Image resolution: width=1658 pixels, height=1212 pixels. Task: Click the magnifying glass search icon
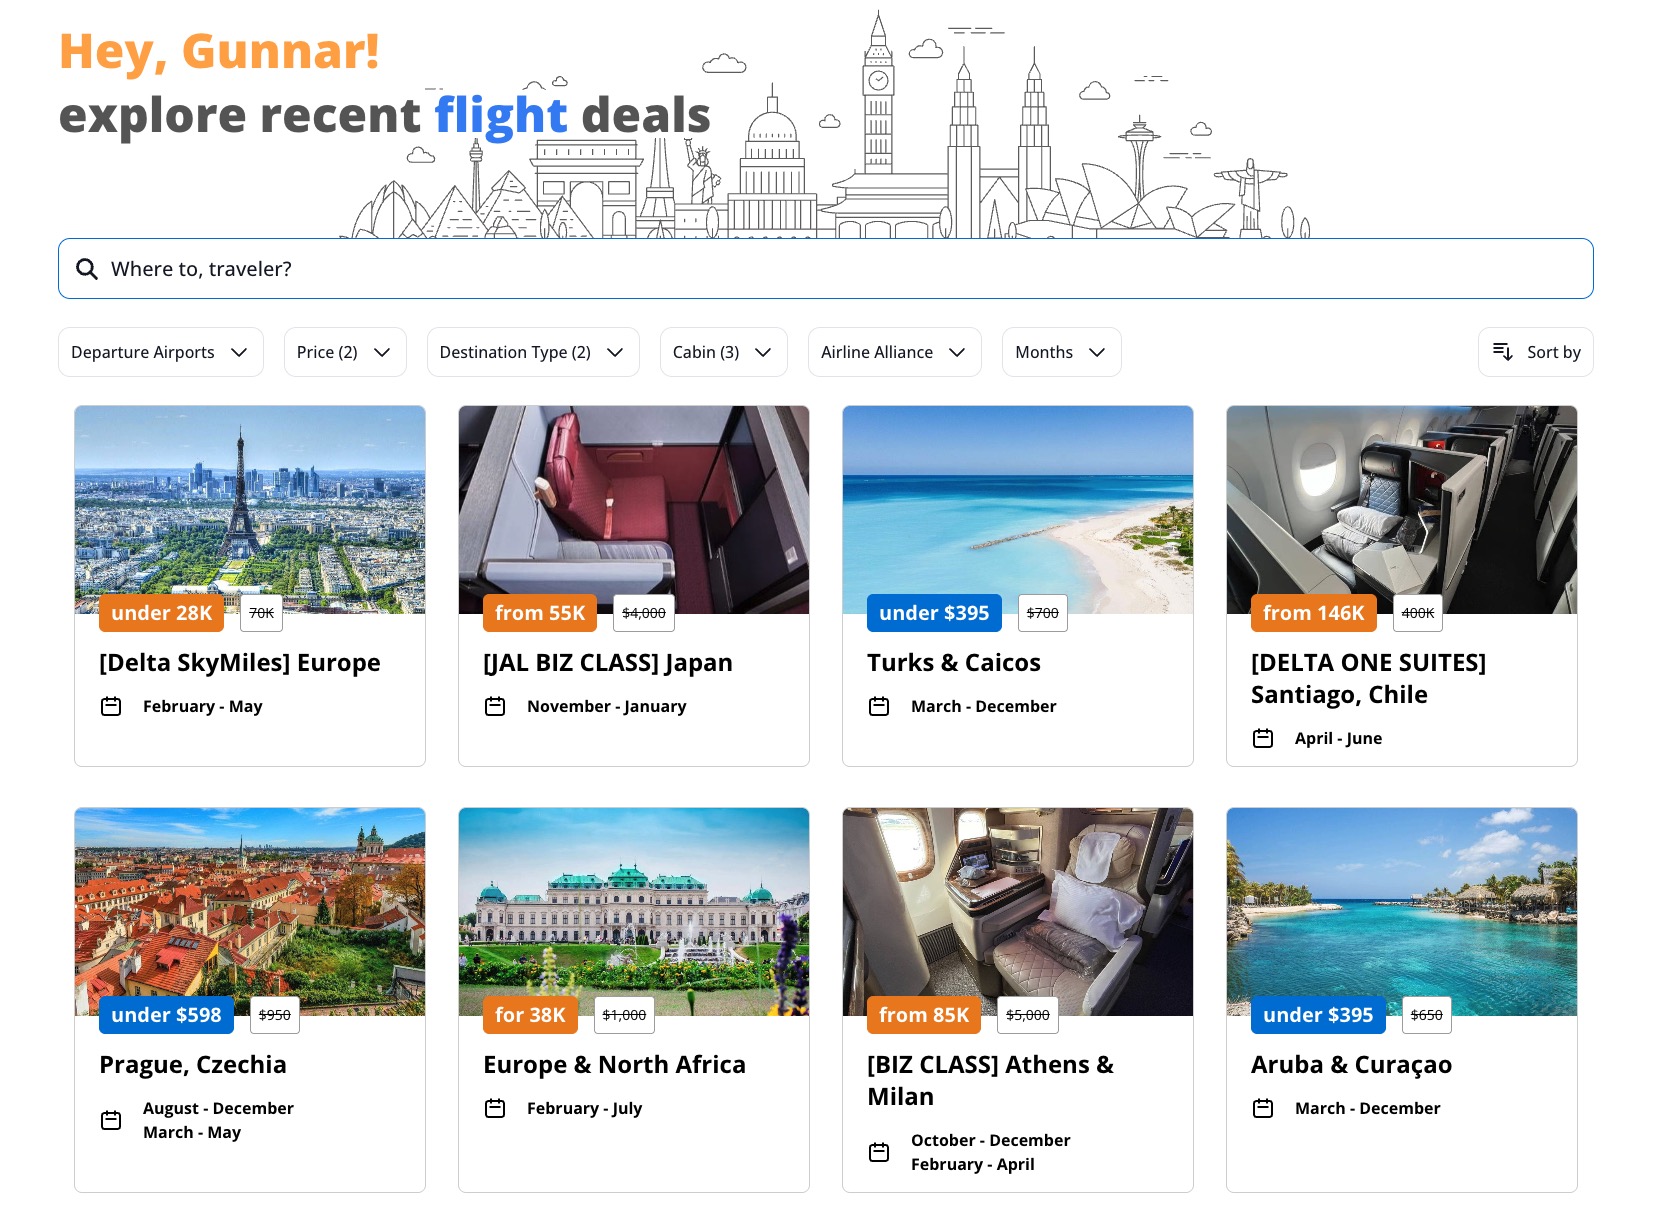click(x=87, y=268)
